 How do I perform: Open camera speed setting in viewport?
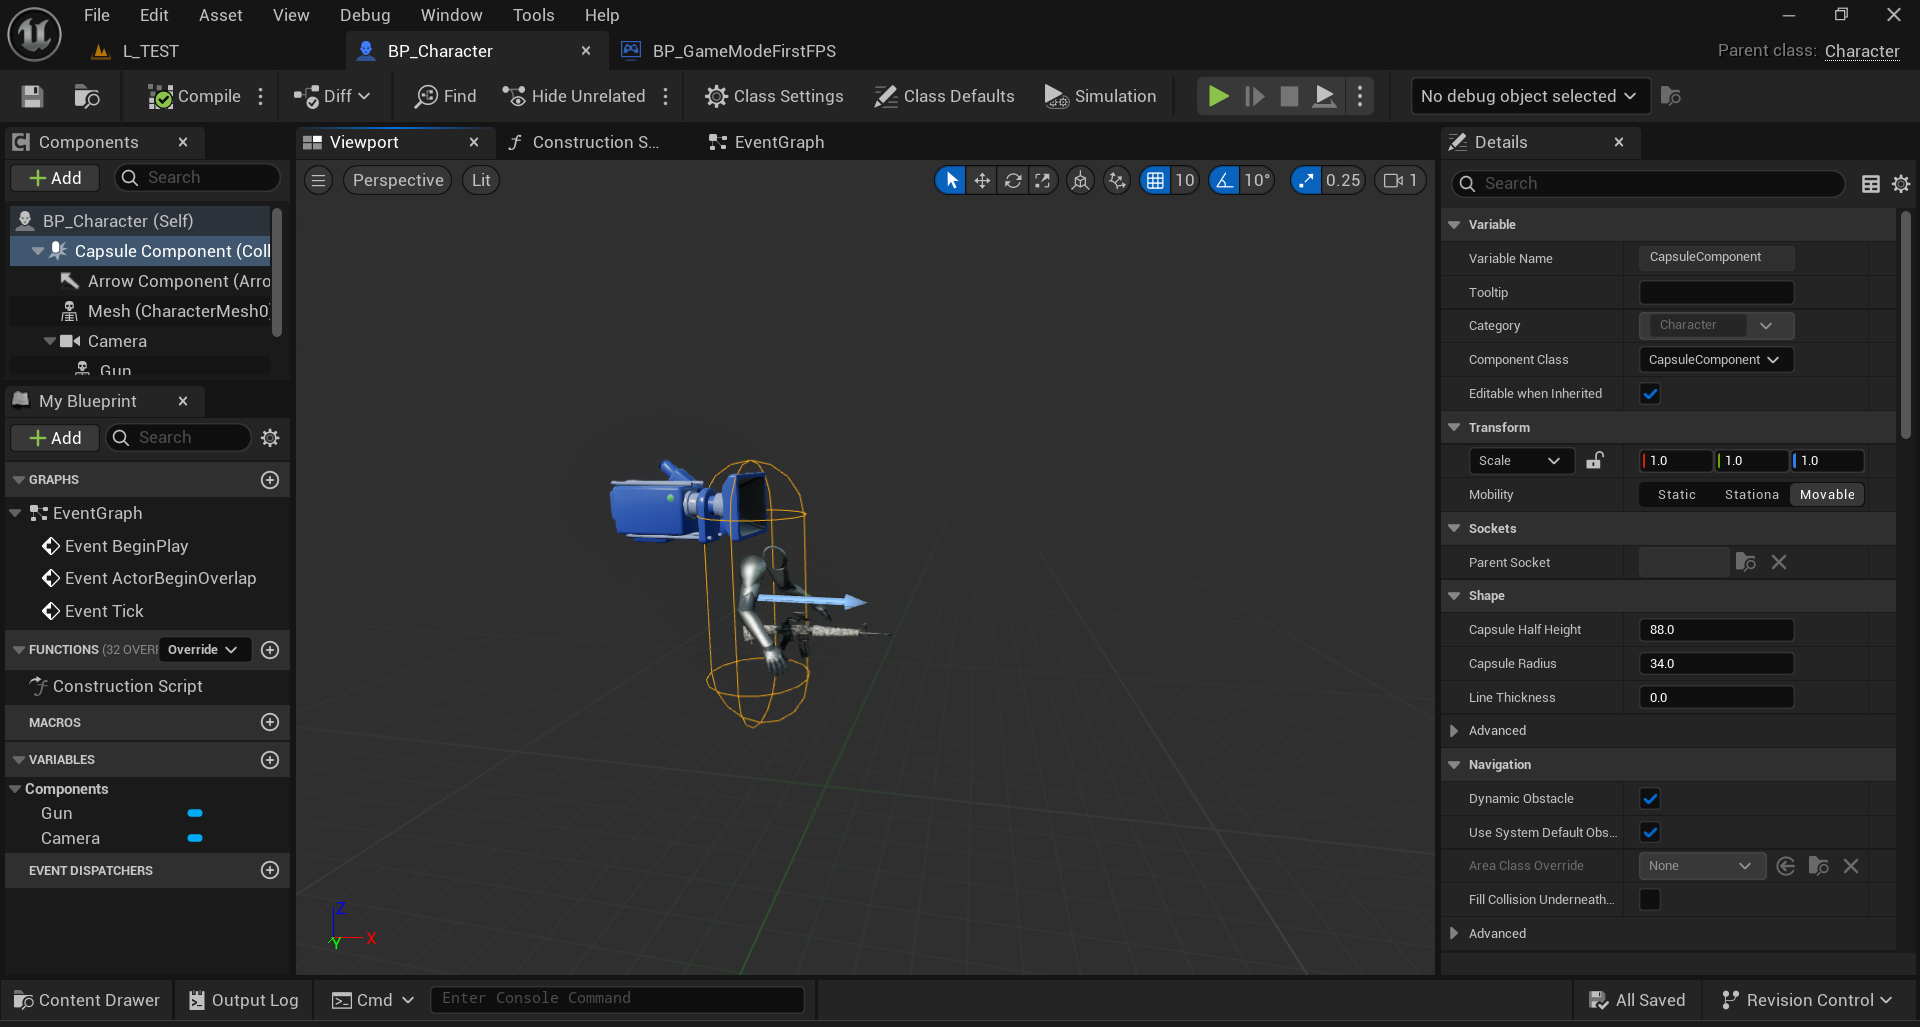coord(1400,180)
